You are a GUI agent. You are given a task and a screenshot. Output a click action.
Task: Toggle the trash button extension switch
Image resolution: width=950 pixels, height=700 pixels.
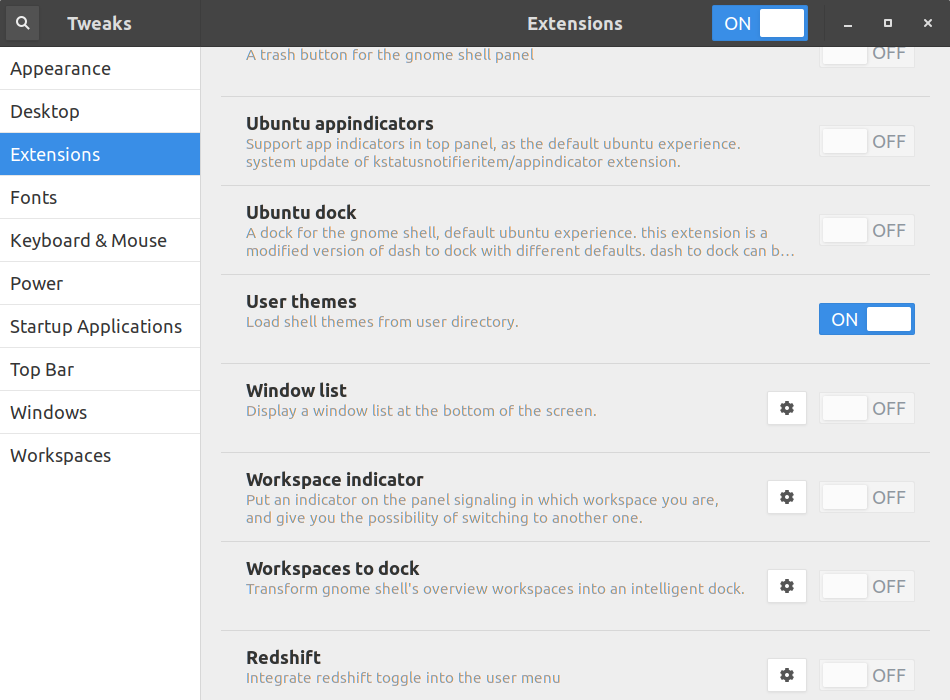click(x=866, y=56)
